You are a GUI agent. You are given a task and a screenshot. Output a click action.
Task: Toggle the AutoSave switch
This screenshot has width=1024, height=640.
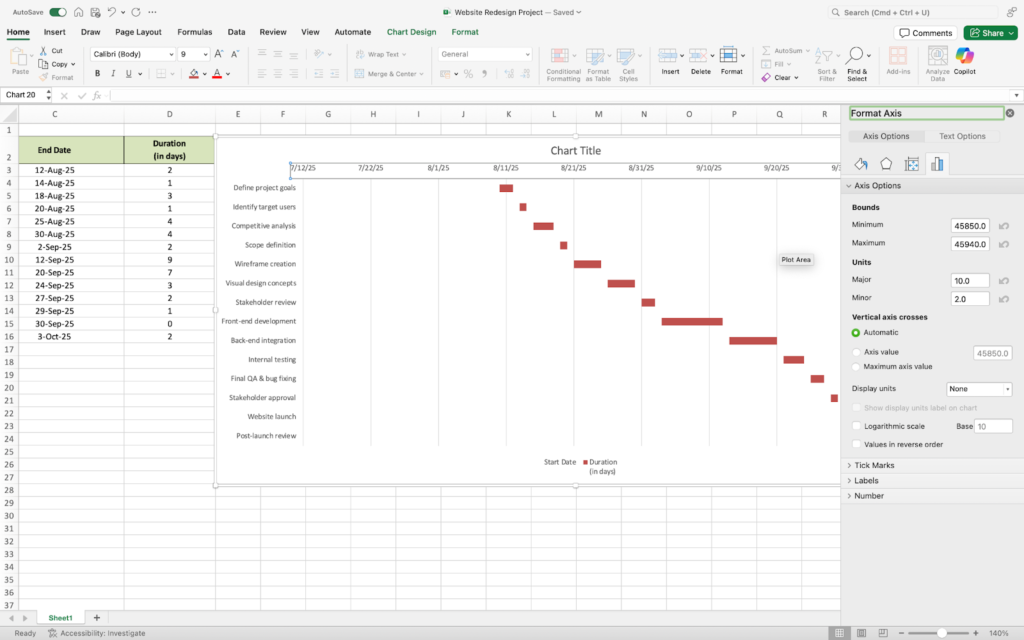pos(58,12)
